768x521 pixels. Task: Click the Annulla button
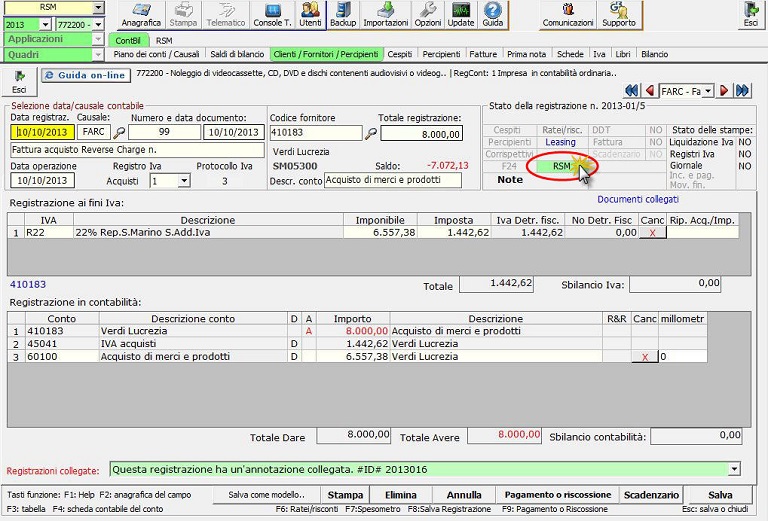tap(464, 495)
